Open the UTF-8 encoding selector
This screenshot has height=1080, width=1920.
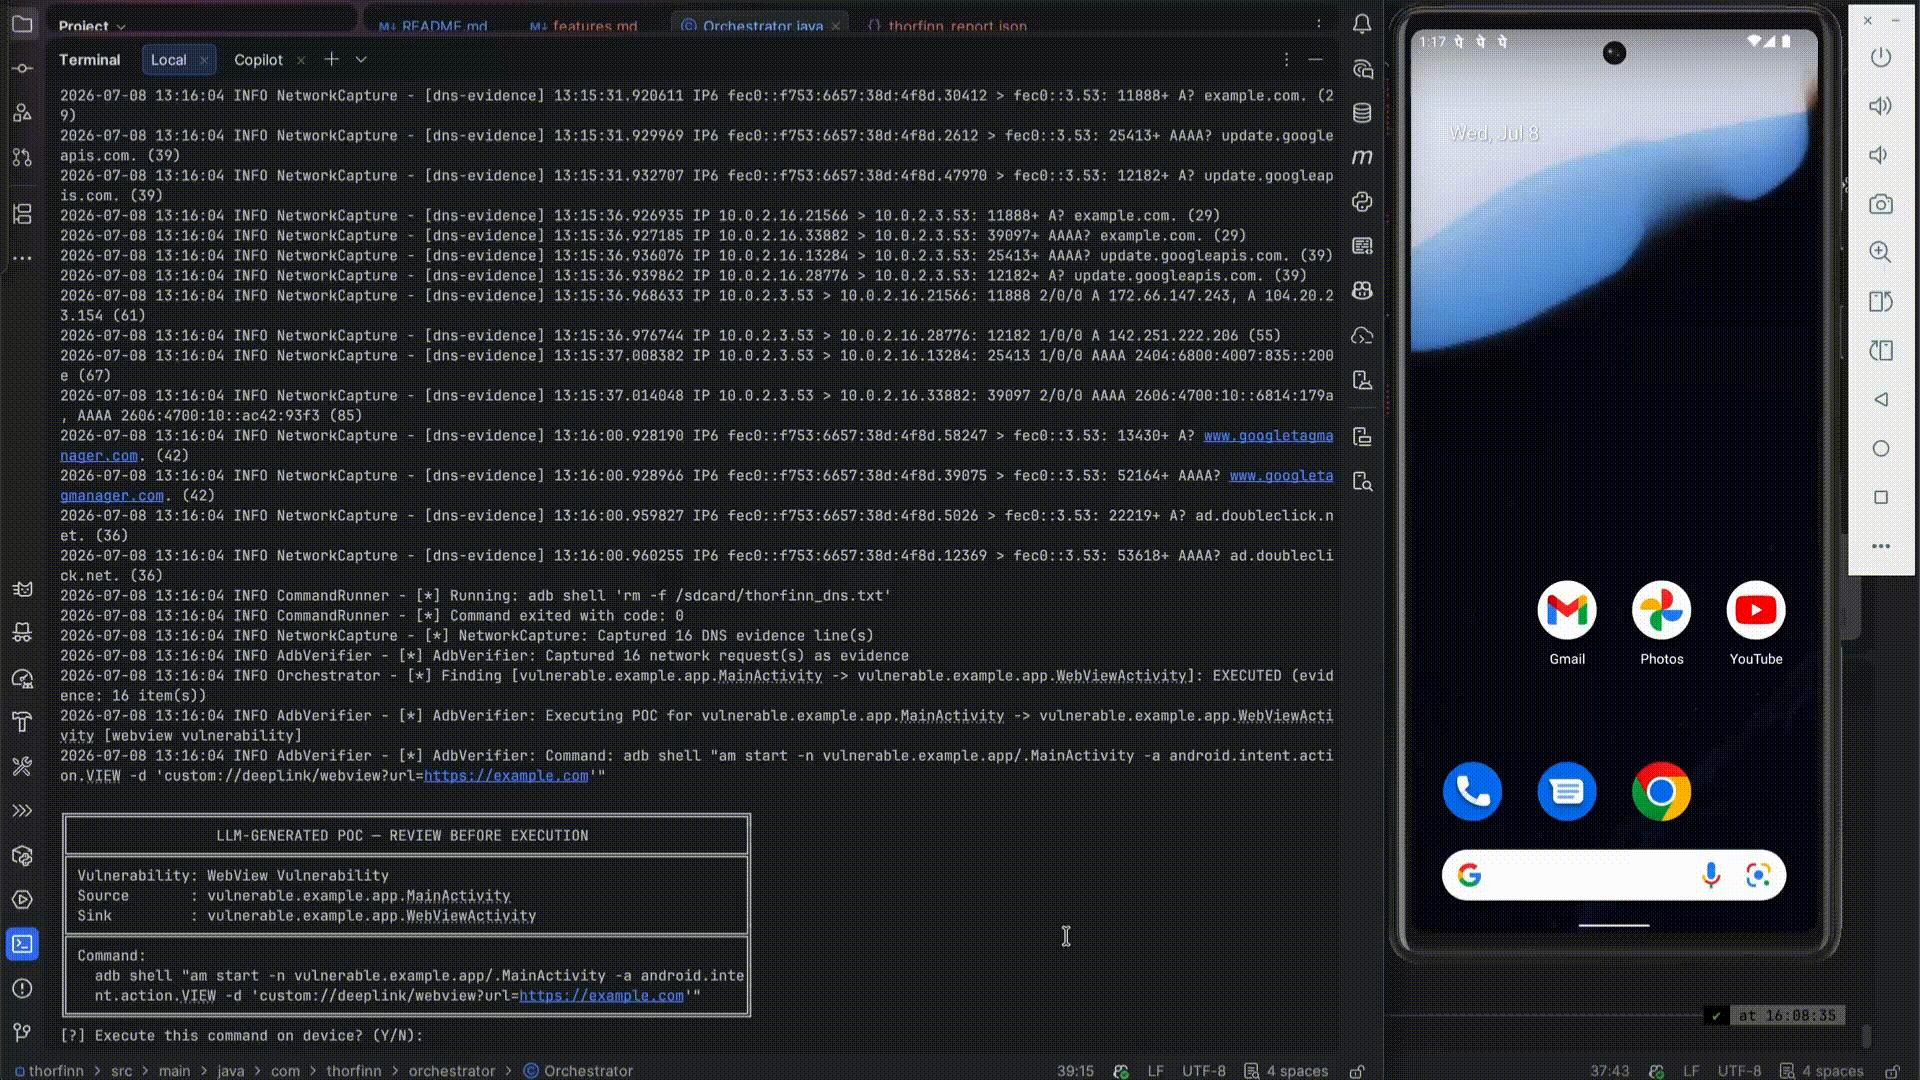1203,1071
